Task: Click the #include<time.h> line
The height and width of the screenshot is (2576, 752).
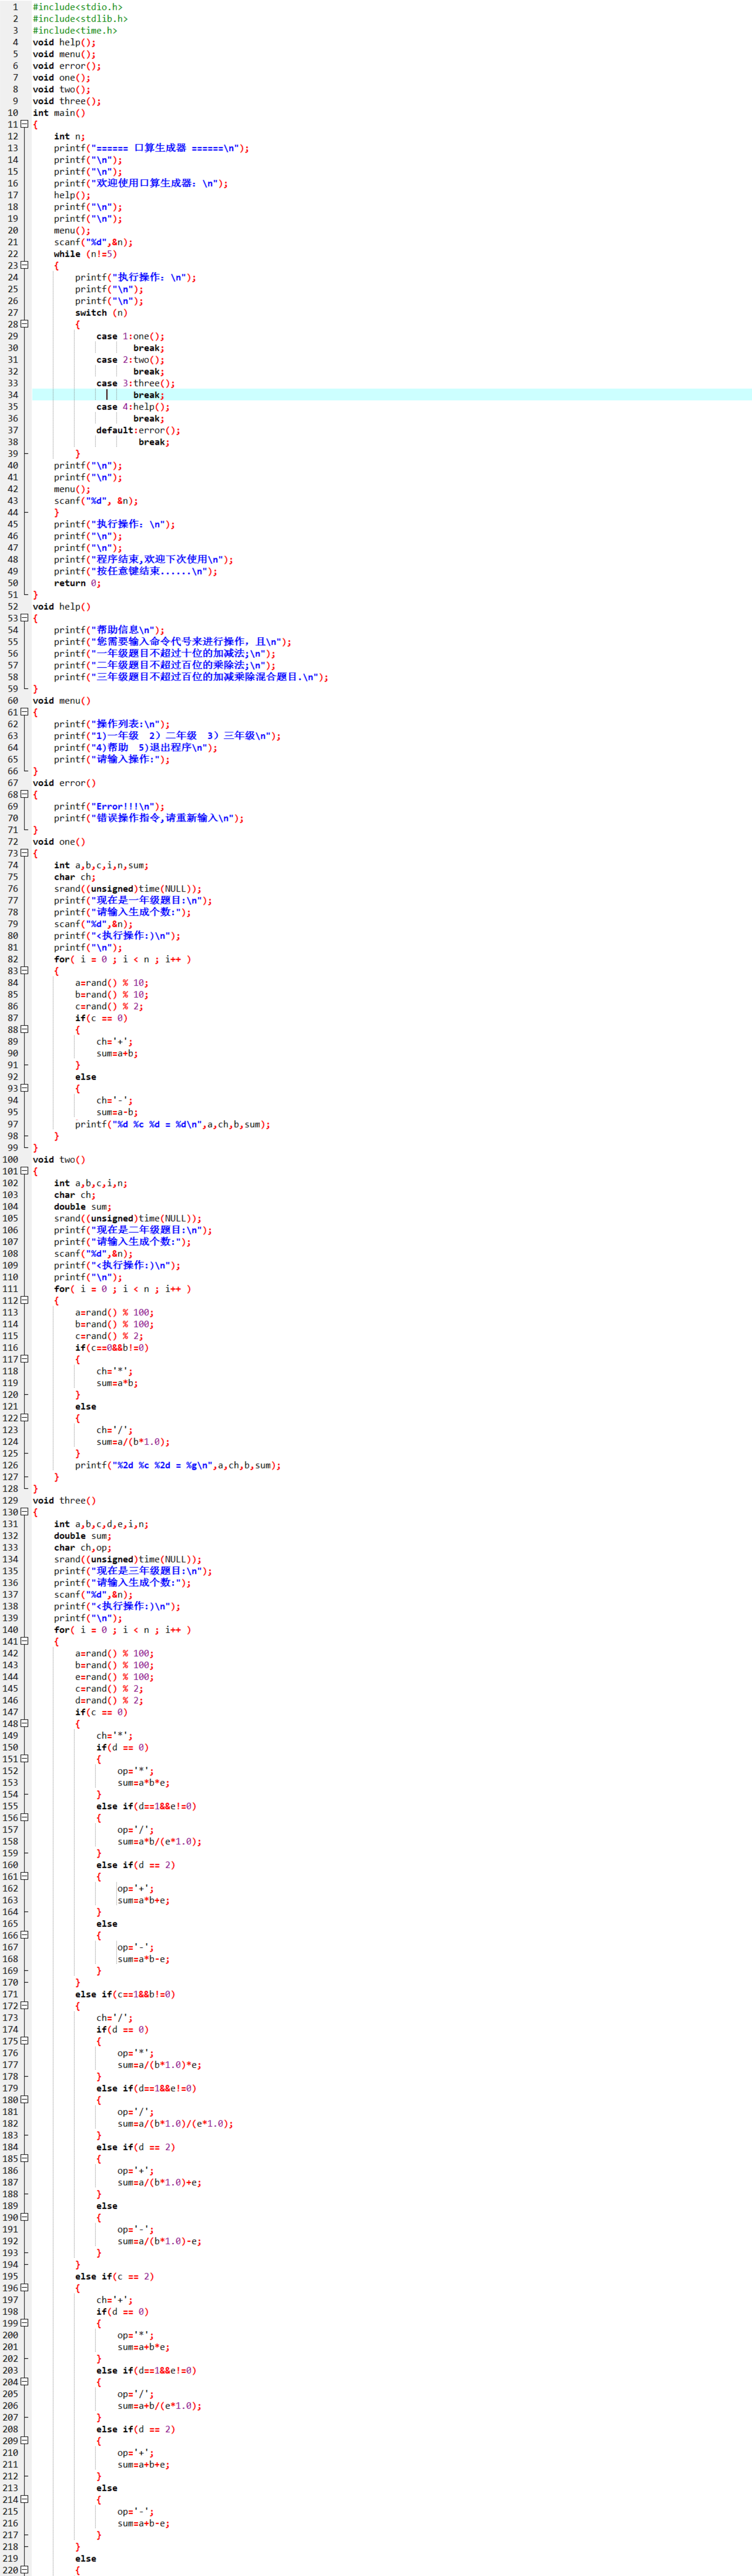Action: 75,31
